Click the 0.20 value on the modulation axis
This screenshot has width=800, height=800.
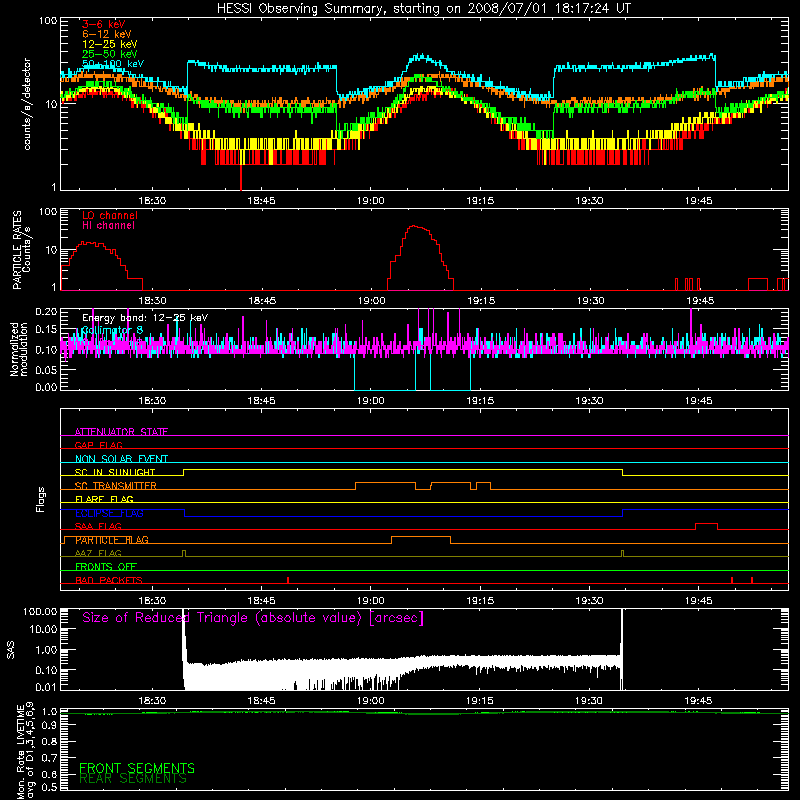pos(46,312)
